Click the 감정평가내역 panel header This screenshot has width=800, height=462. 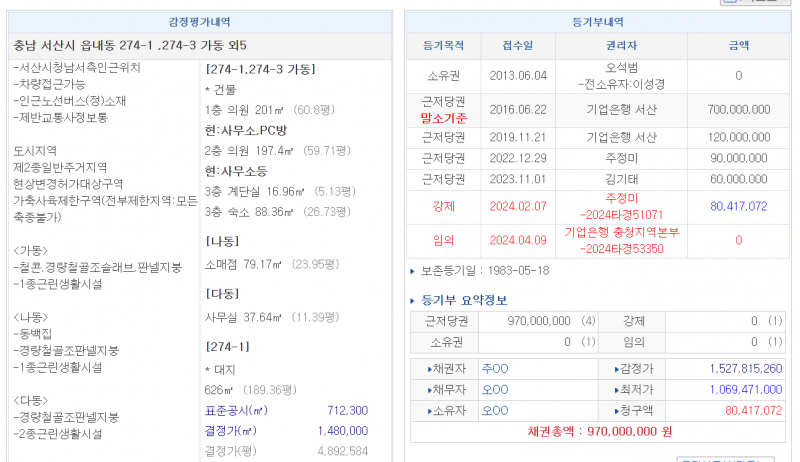[x=198, y=21]
